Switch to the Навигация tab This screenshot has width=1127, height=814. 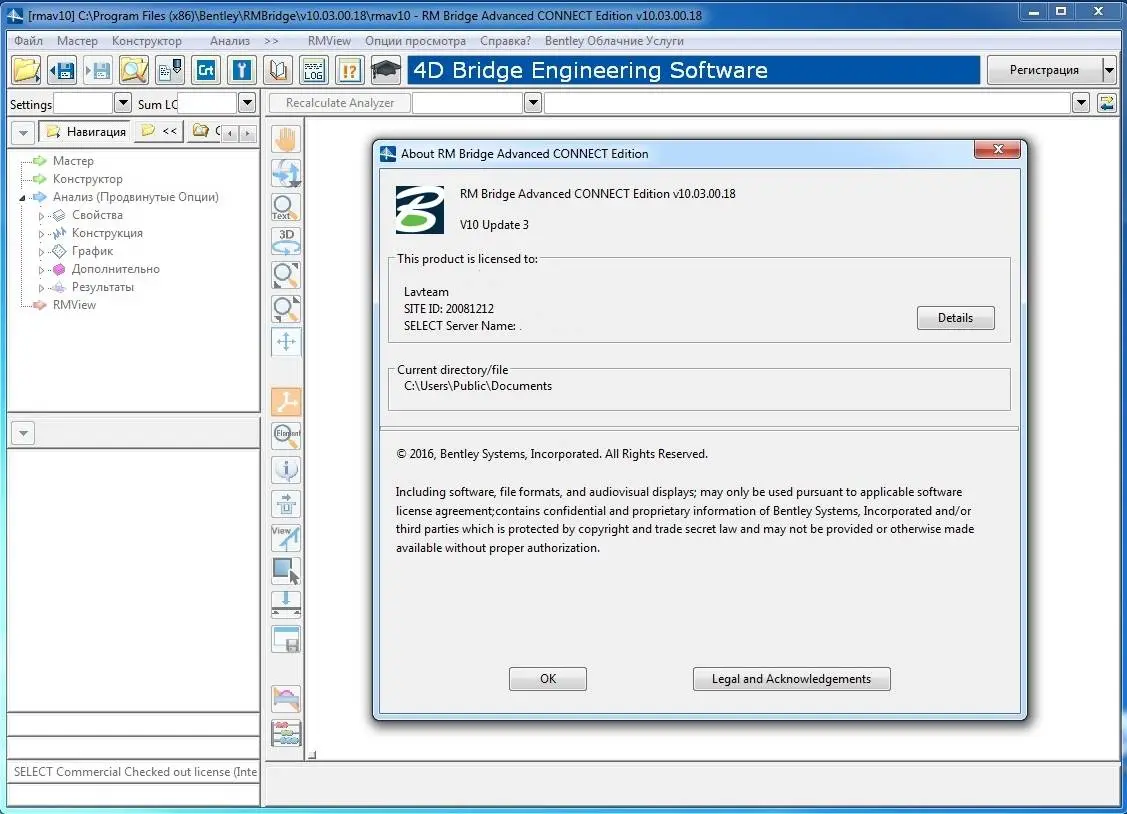tap(86, 131)
